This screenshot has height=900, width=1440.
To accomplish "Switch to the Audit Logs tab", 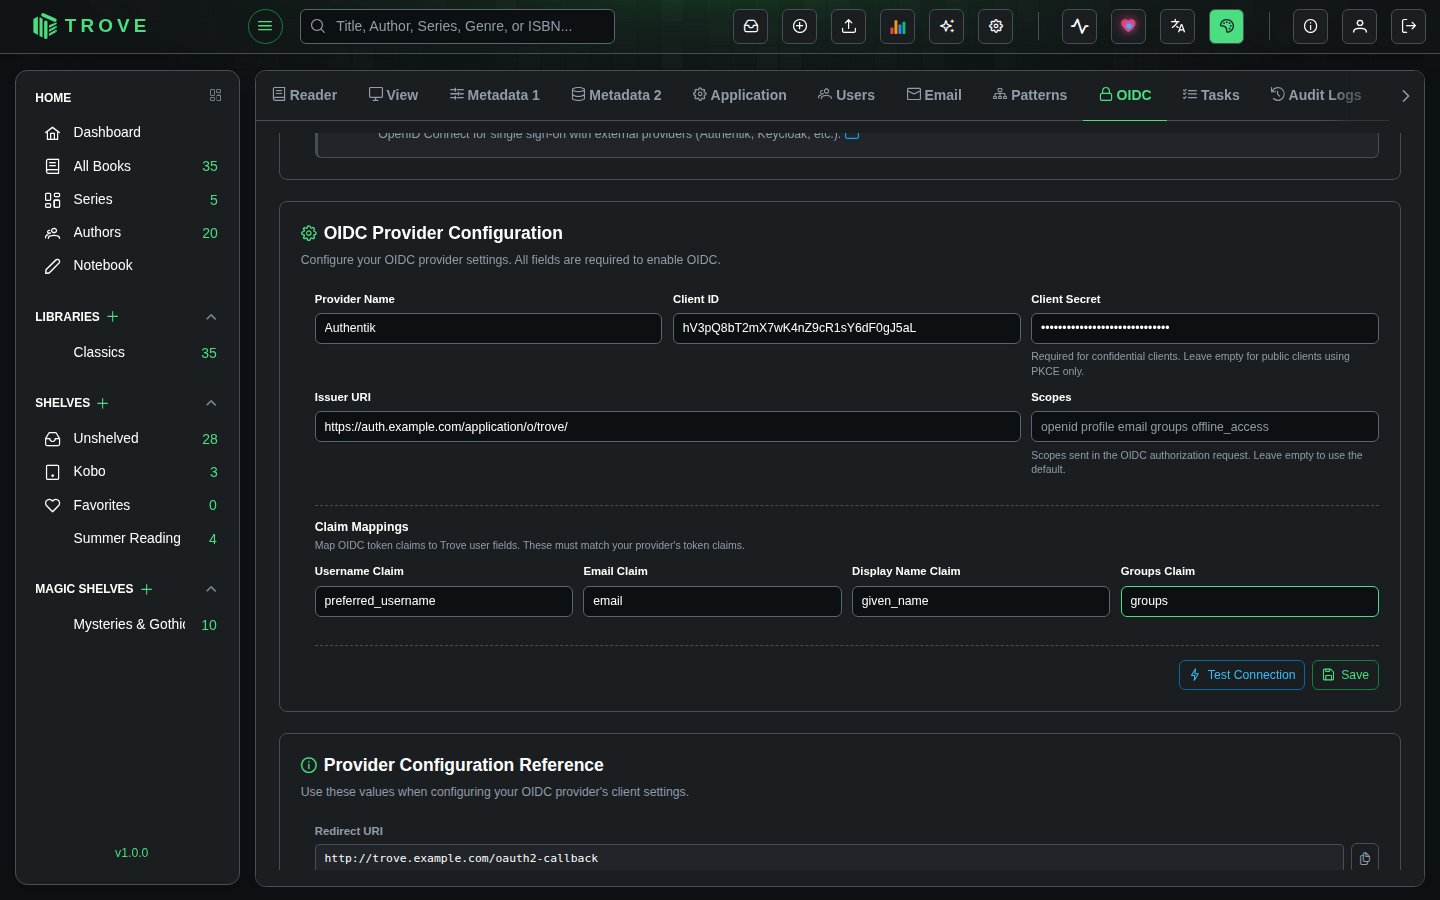I will [1316, 95].
